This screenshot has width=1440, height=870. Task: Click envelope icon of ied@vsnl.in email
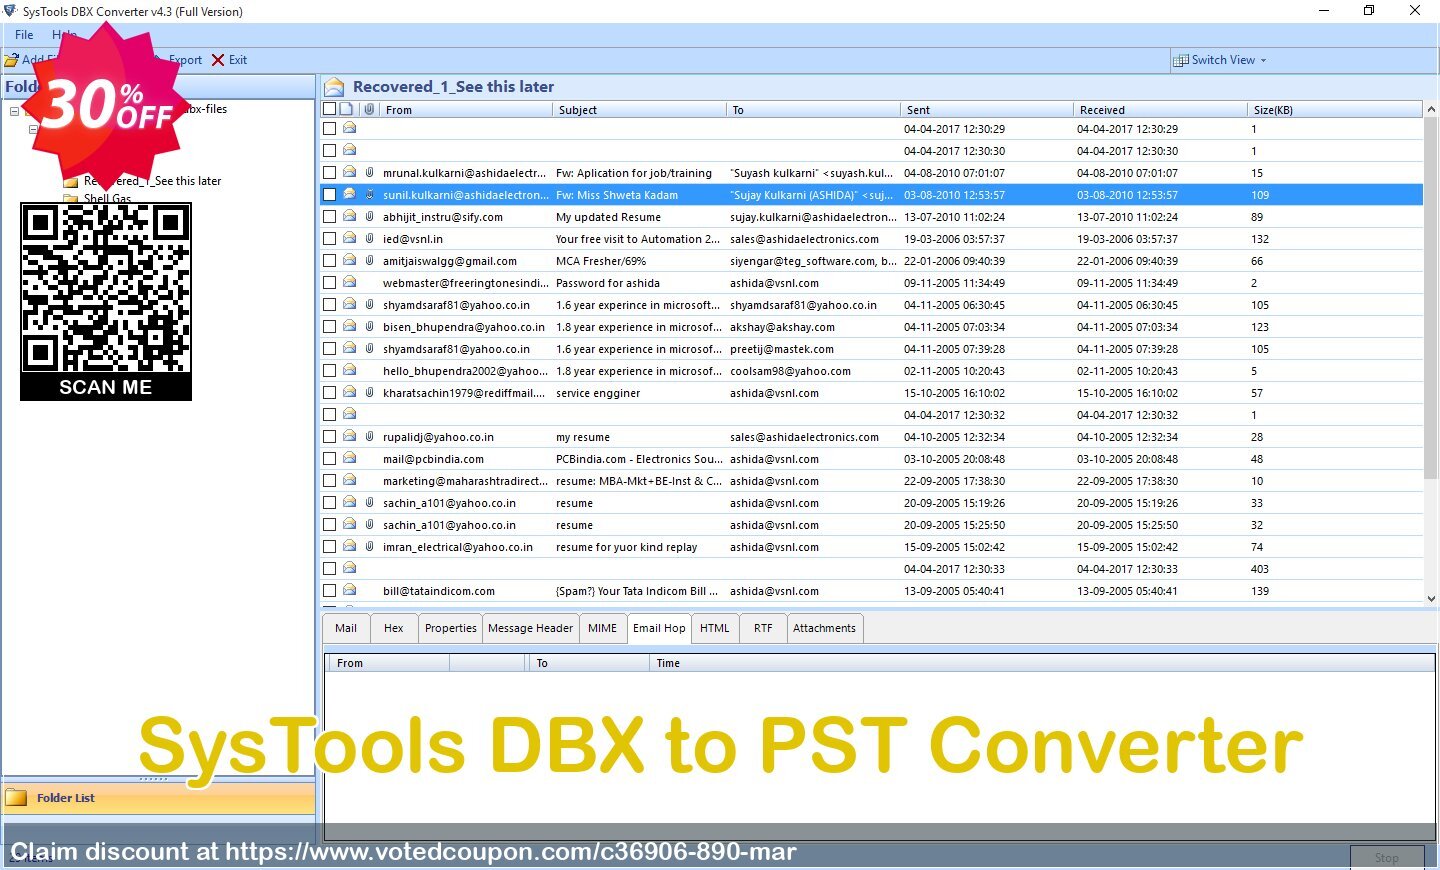click(x=349, y=238)
